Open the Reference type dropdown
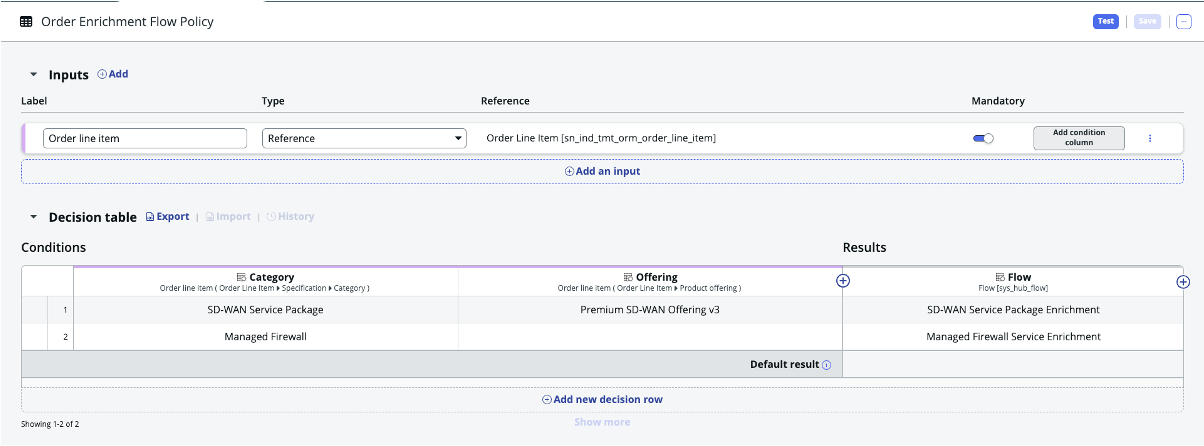 point(364,138)
